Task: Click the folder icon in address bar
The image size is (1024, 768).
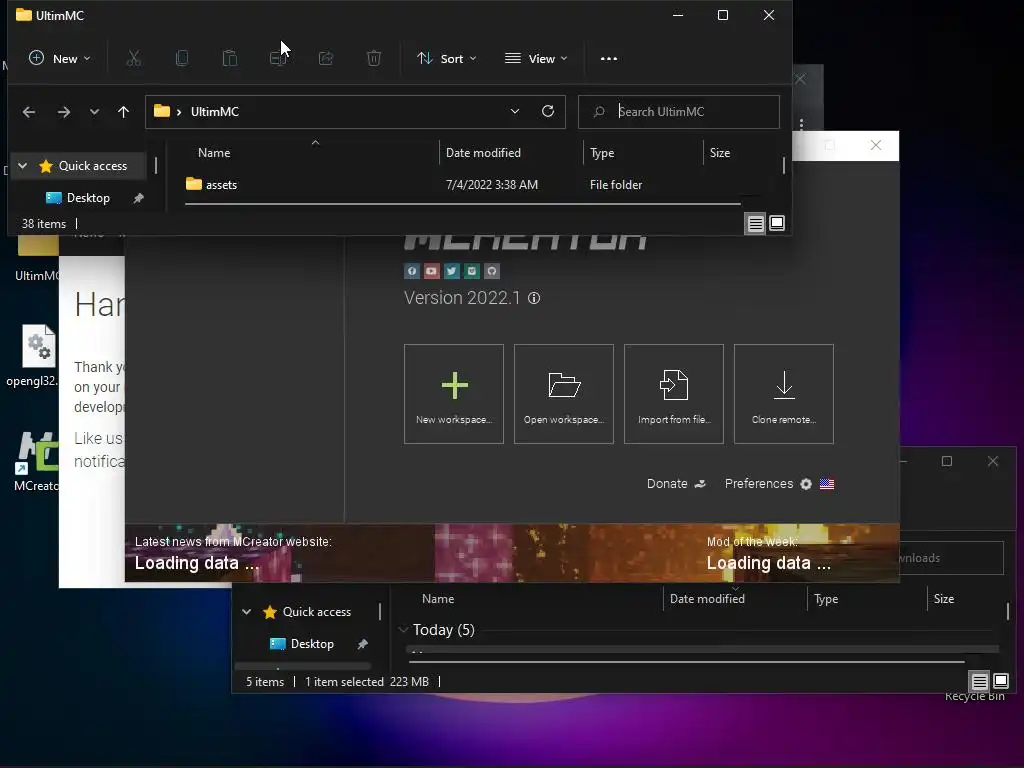Action: pyautogui.click(x=162, y=111)
